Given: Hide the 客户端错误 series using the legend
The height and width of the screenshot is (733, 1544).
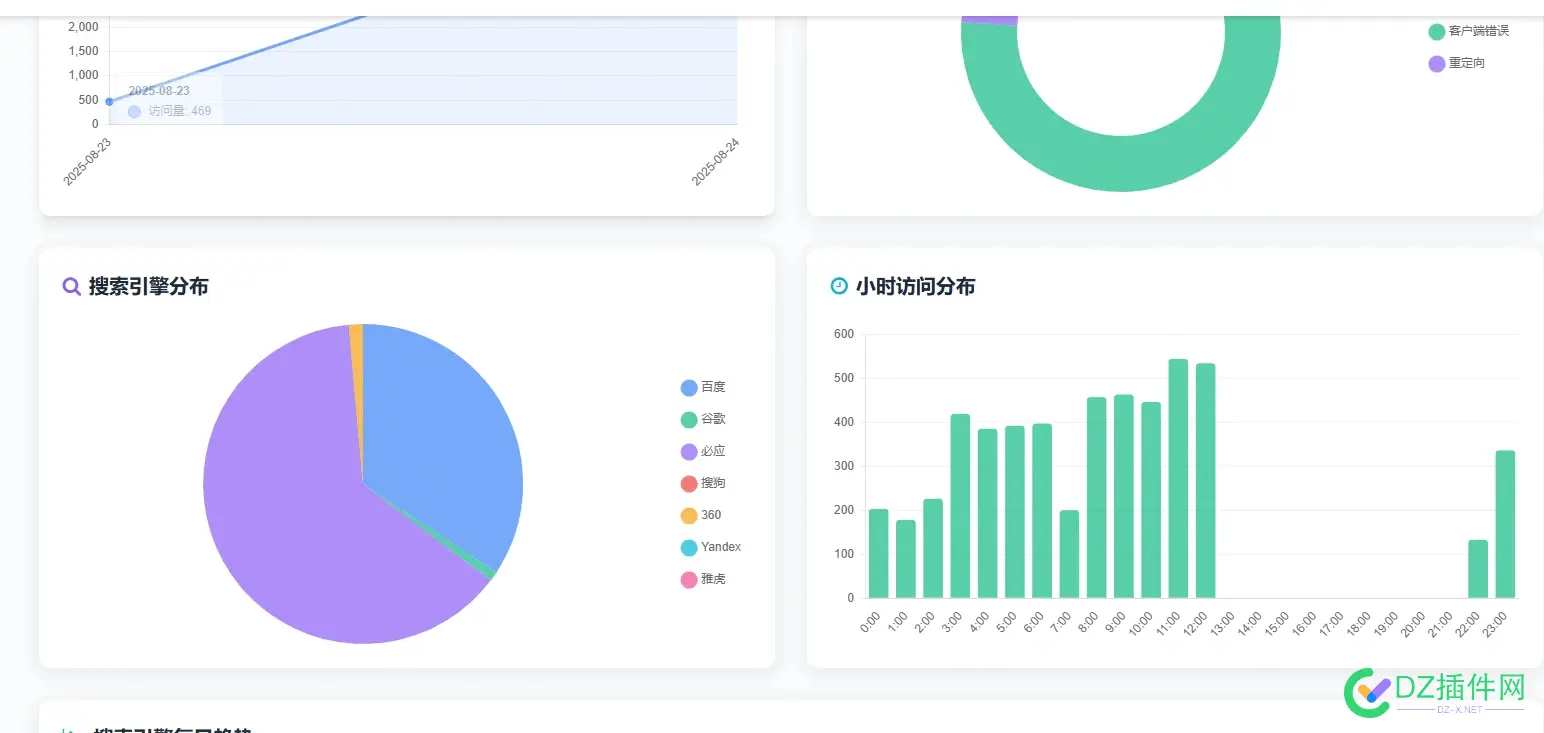Looking at the screenshot, I should point(1470,31).
